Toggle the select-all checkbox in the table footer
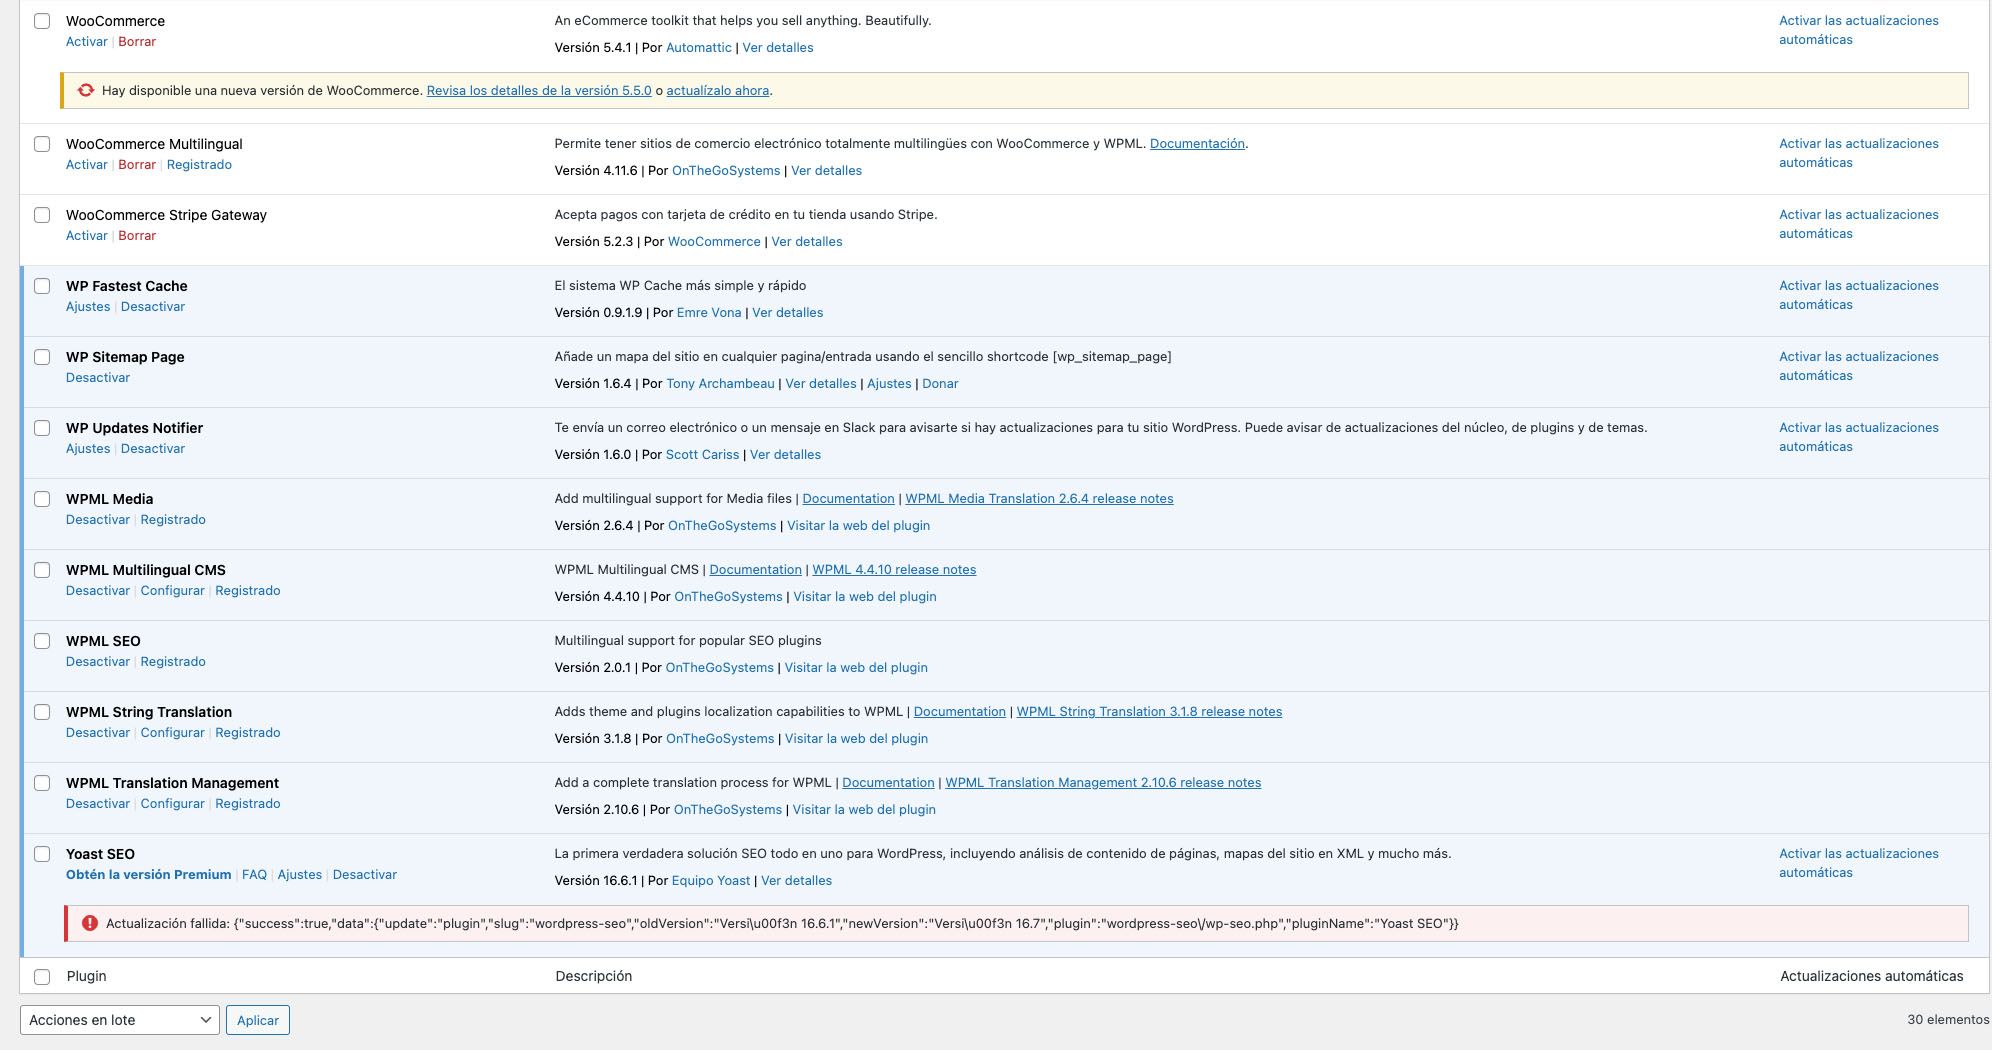The width and height of the screenshot is (1992, 1050). click(x=42, y=976)
